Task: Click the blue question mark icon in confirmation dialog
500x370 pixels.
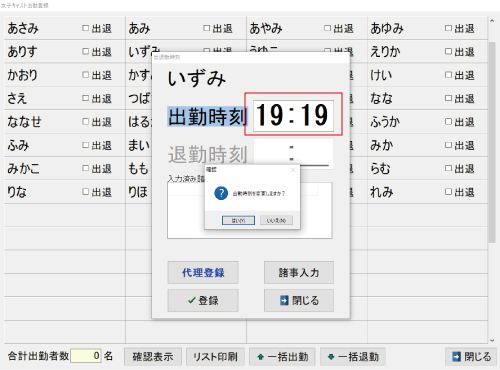Action: (221, 193)
